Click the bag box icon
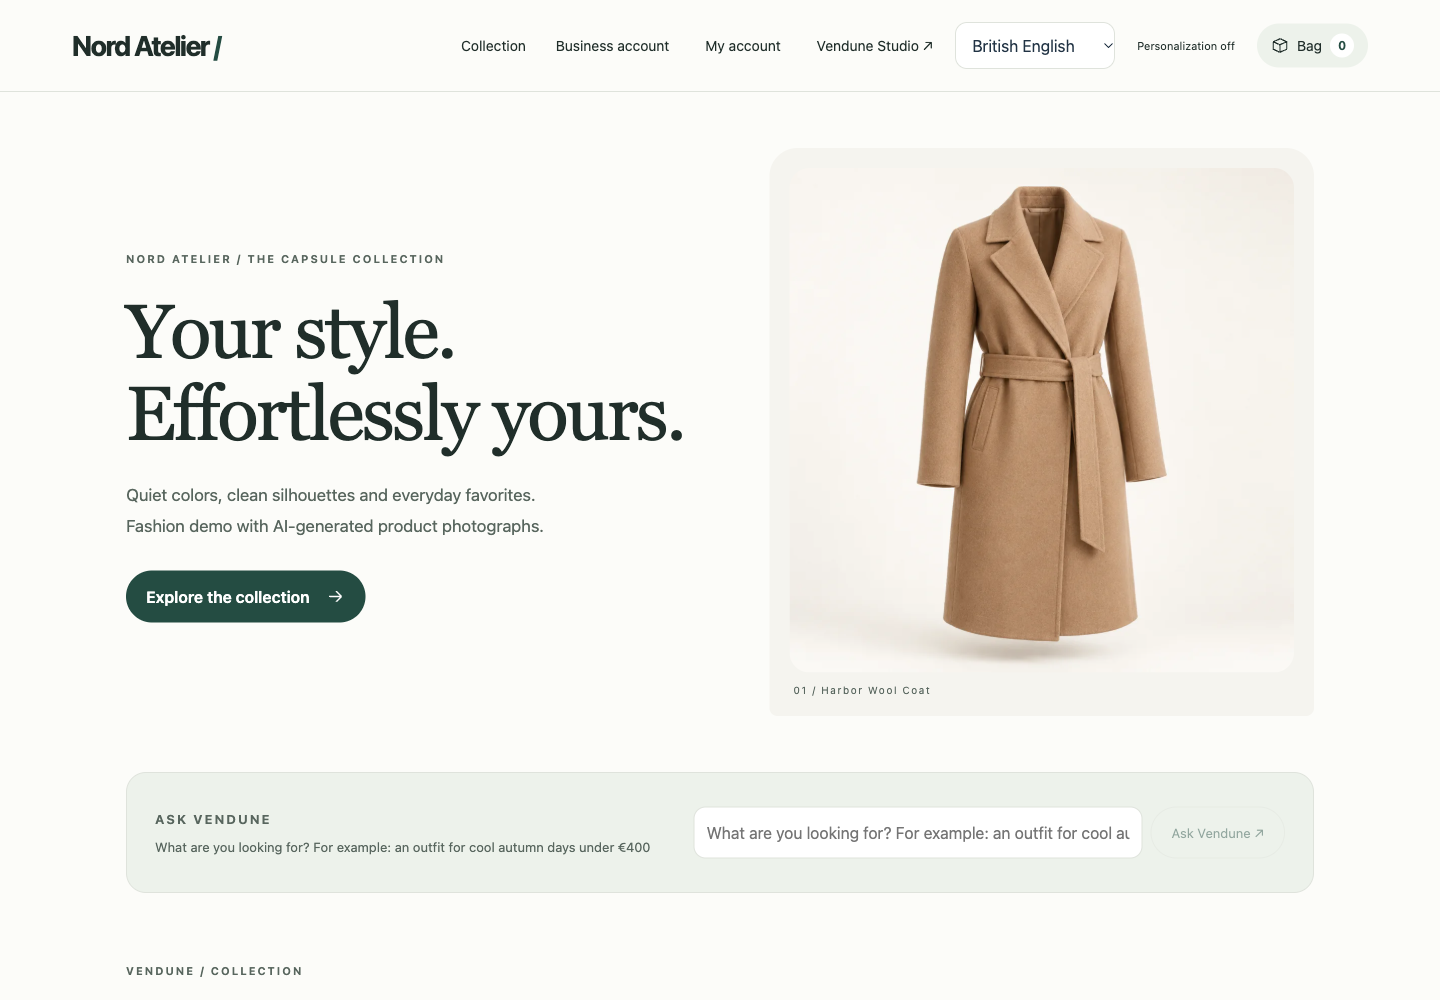This screenshot has height=1000, width=1440. (x=1280, y=46)
